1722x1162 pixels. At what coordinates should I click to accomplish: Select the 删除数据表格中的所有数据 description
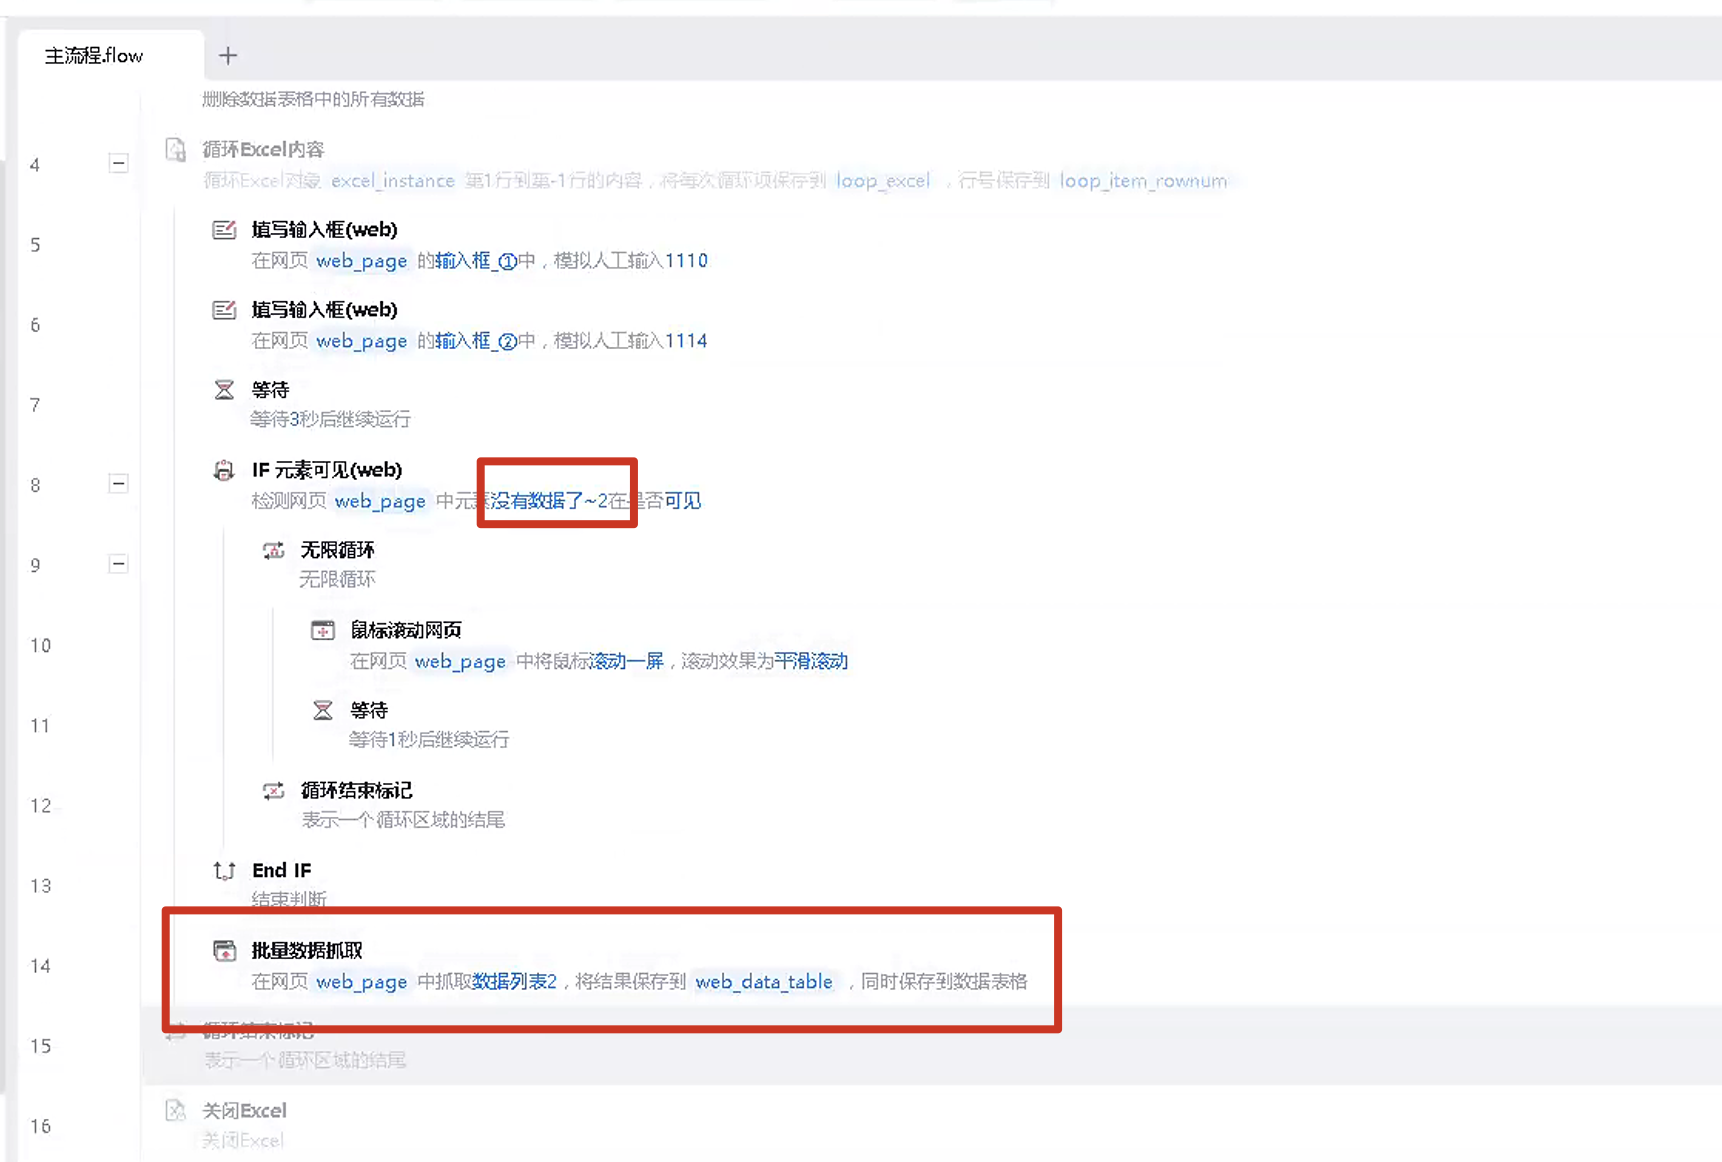click(313, 99)
